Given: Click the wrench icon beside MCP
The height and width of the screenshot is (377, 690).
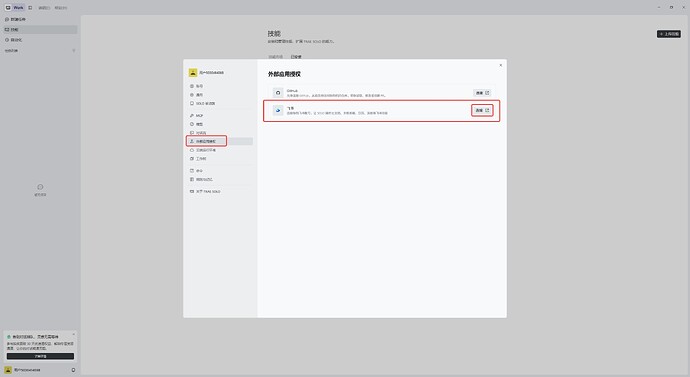Looking at the screenshot, I should [192, 115].
